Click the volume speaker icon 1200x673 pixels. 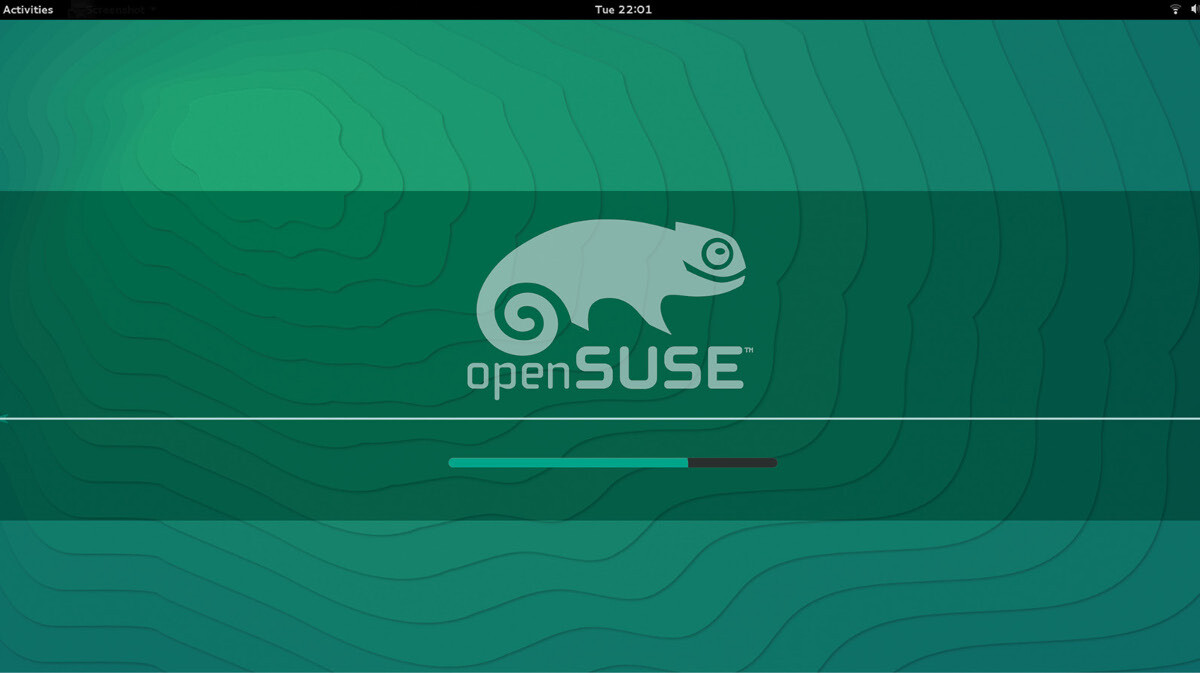point(1194,9)
